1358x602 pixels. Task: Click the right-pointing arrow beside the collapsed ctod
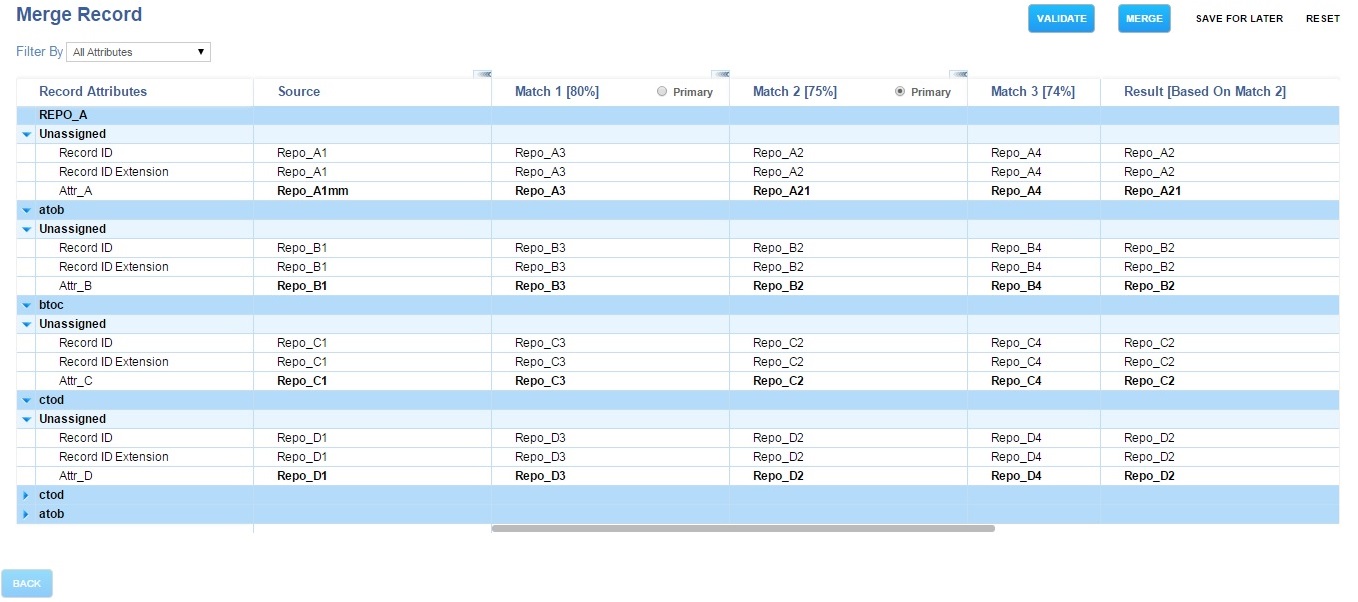[x=26, y=495]
